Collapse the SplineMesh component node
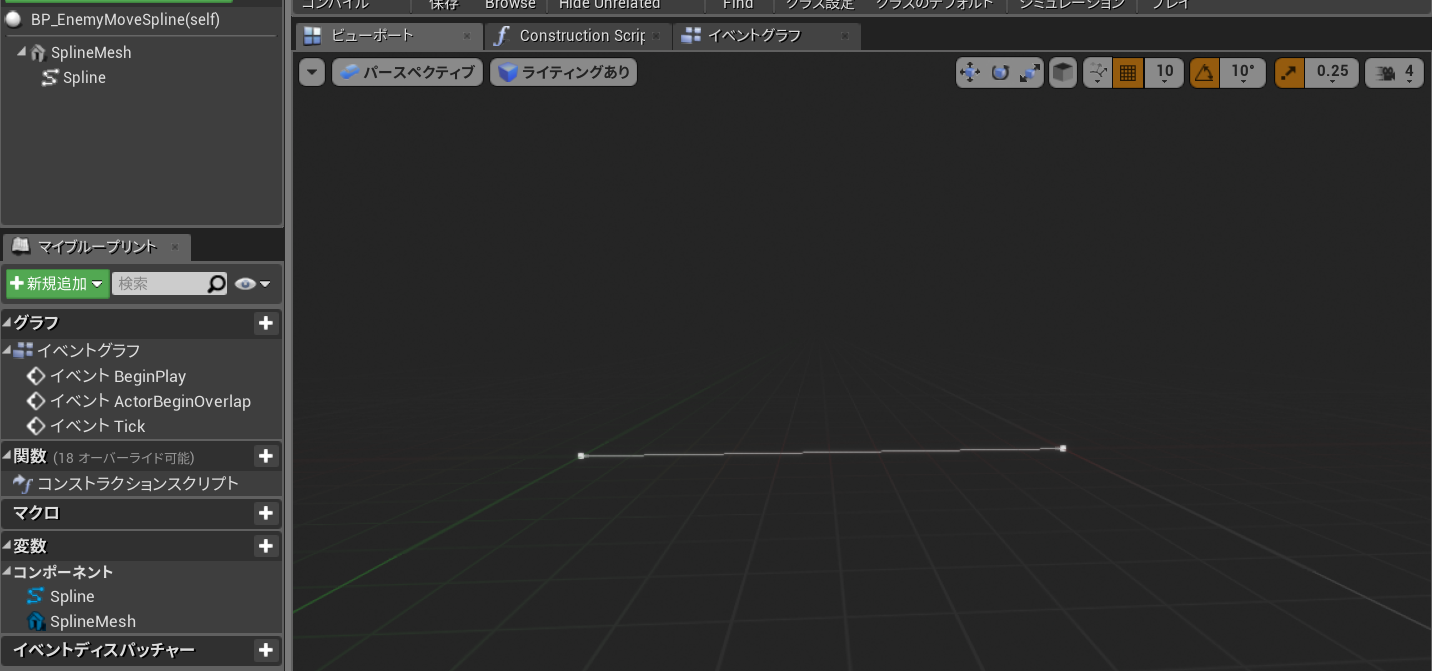 coord(21,52)
